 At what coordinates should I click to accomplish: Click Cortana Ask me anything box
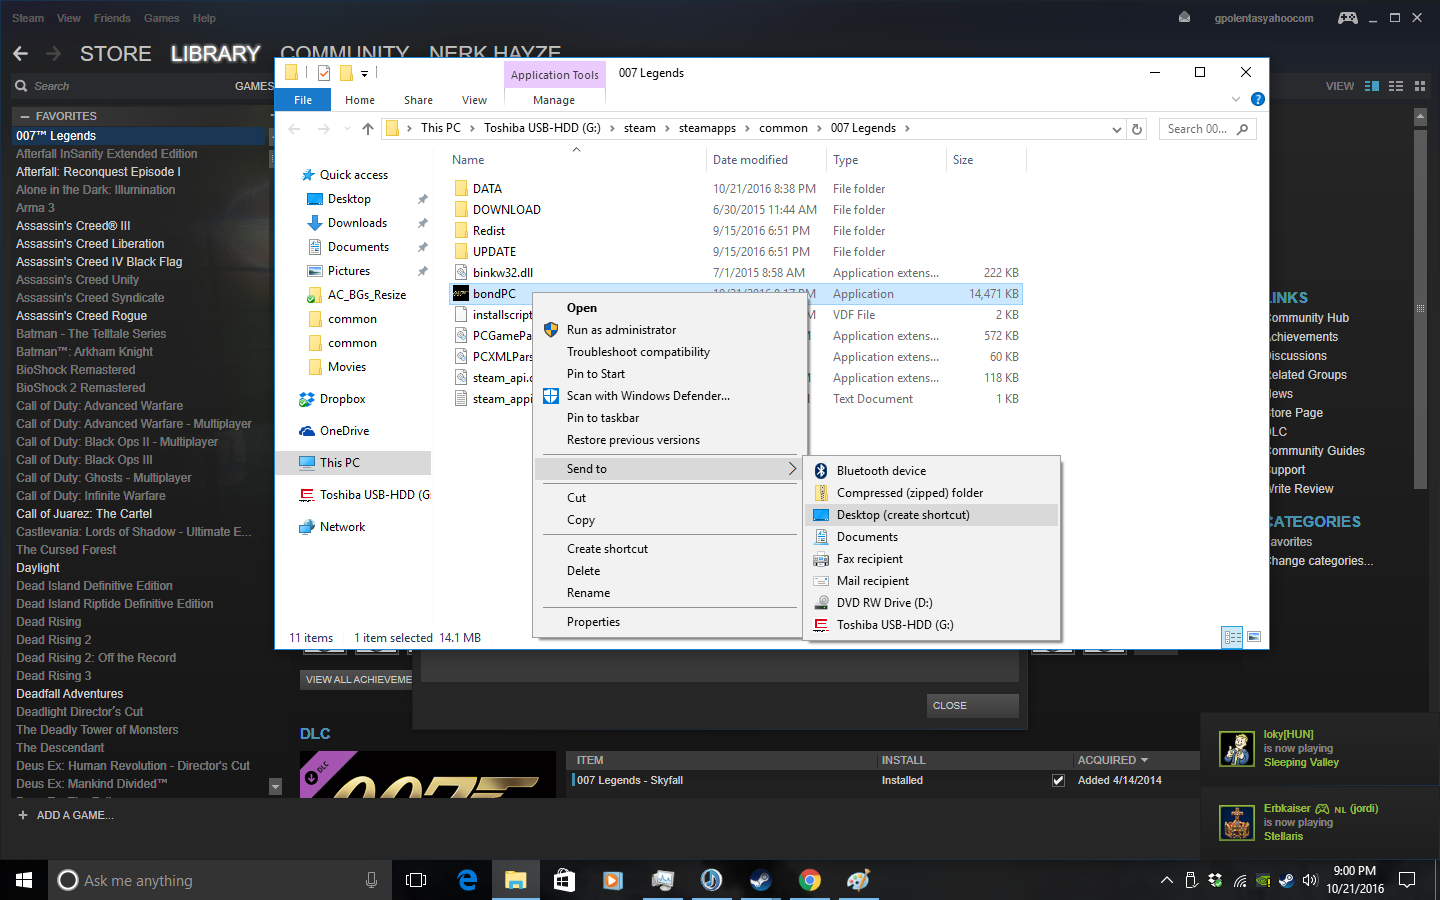(218, 880)
